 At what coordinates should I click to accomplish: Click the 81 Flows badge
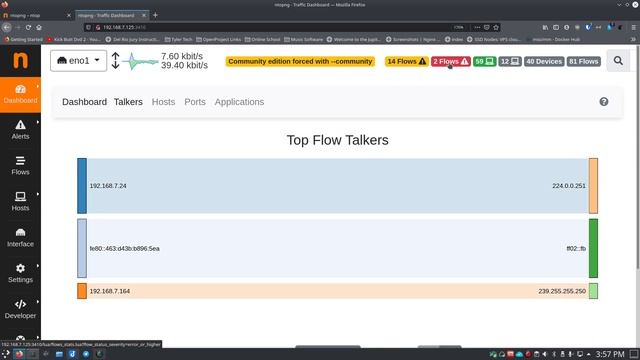tap(584, 61)
